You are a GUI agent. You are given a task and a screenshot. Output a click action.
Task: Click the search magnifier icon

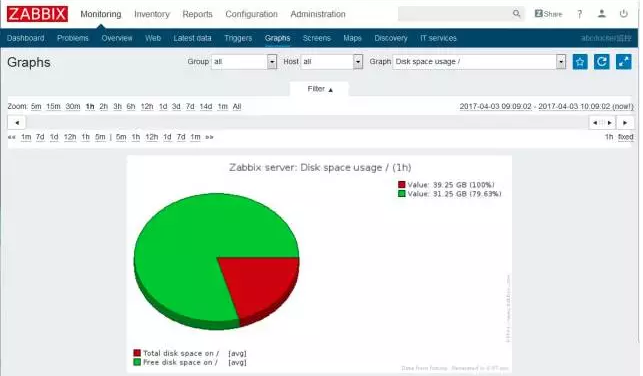coord(516,14)
